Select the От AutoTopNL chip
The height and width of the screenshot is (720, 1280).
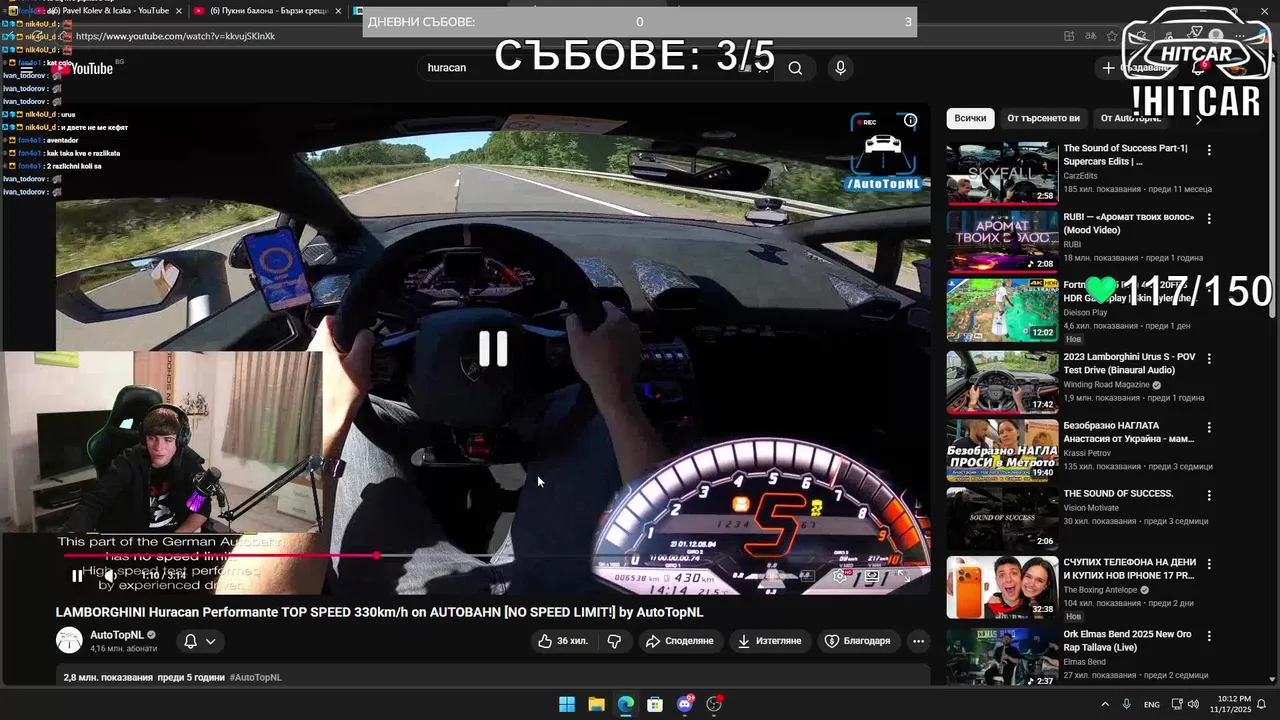1131,118
